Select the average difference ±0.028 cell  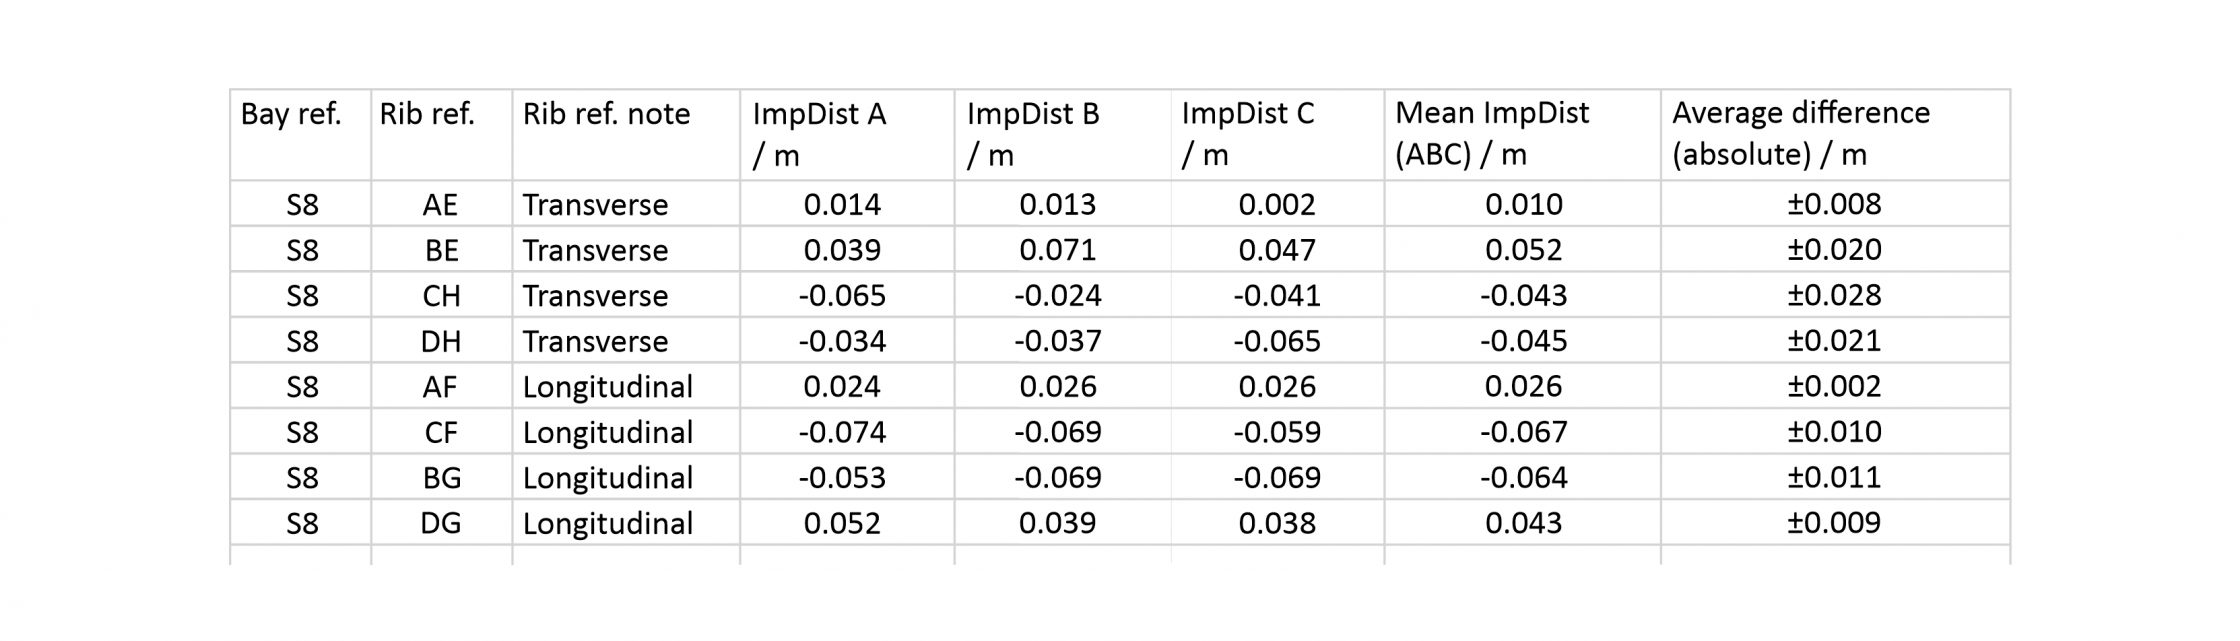point(1835,296)
